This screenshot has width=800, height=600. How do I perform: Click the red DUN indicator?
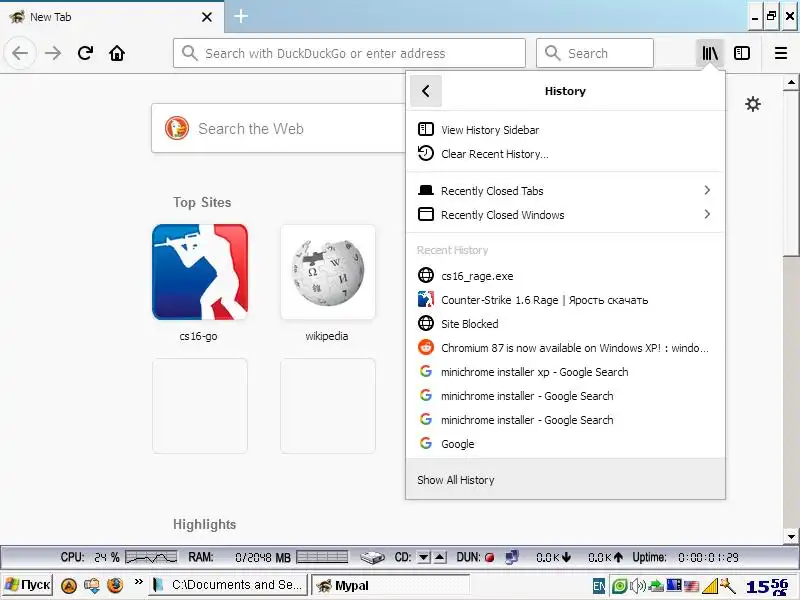pos(489,557)
